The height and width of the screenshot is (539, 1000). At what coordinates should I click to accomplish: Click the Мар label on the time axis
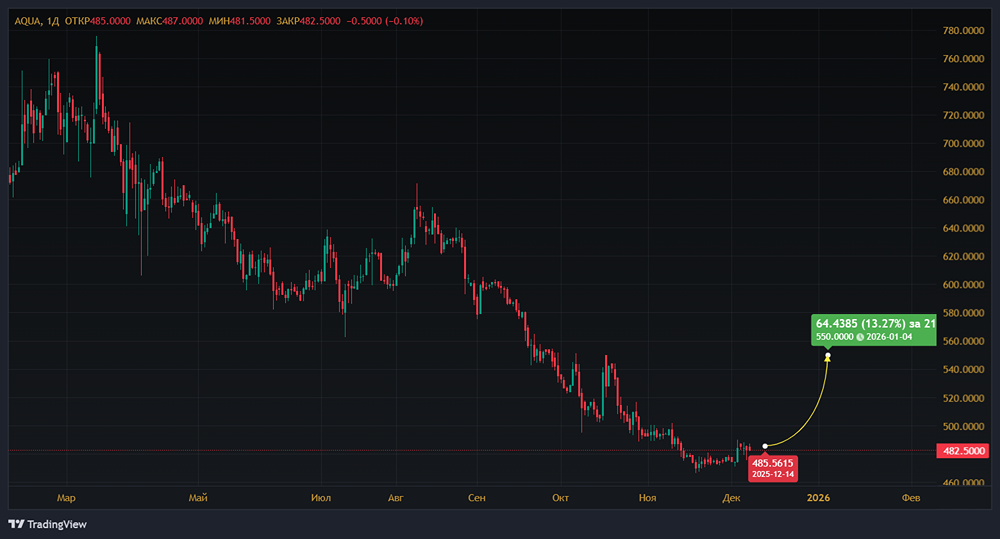[66, 498]
